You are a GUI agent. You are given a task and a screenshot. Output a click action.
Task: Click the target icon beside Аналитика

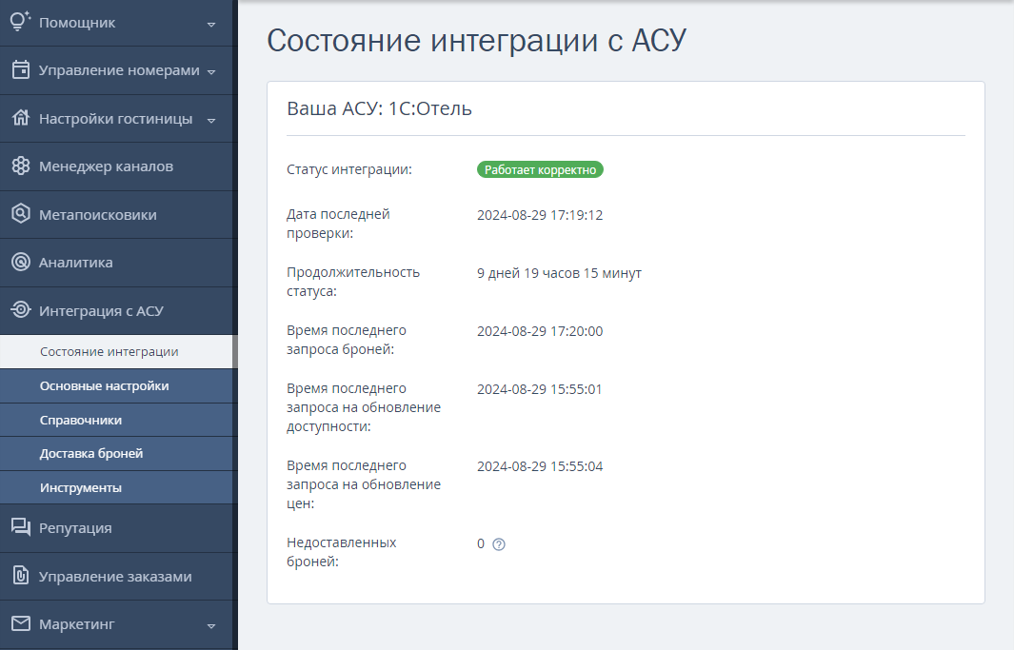[21, 262]
